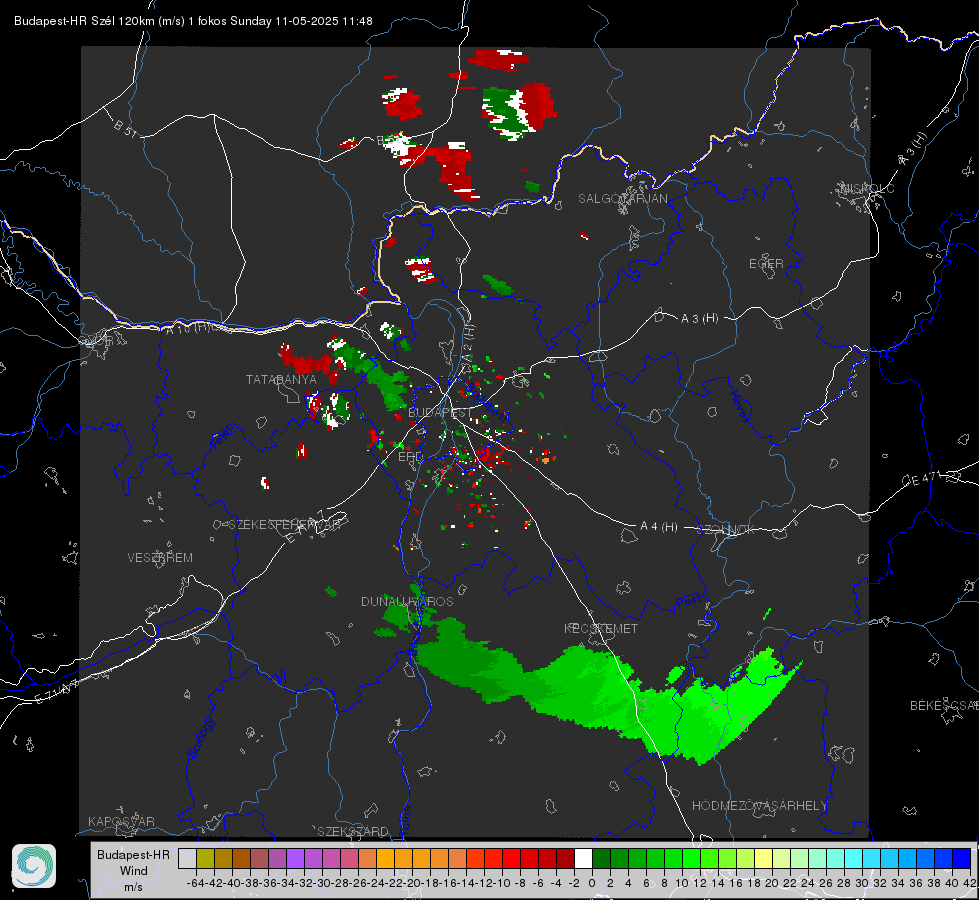
Task: Click the 'A 4 (H)' road label
Action: click(659, 527)
